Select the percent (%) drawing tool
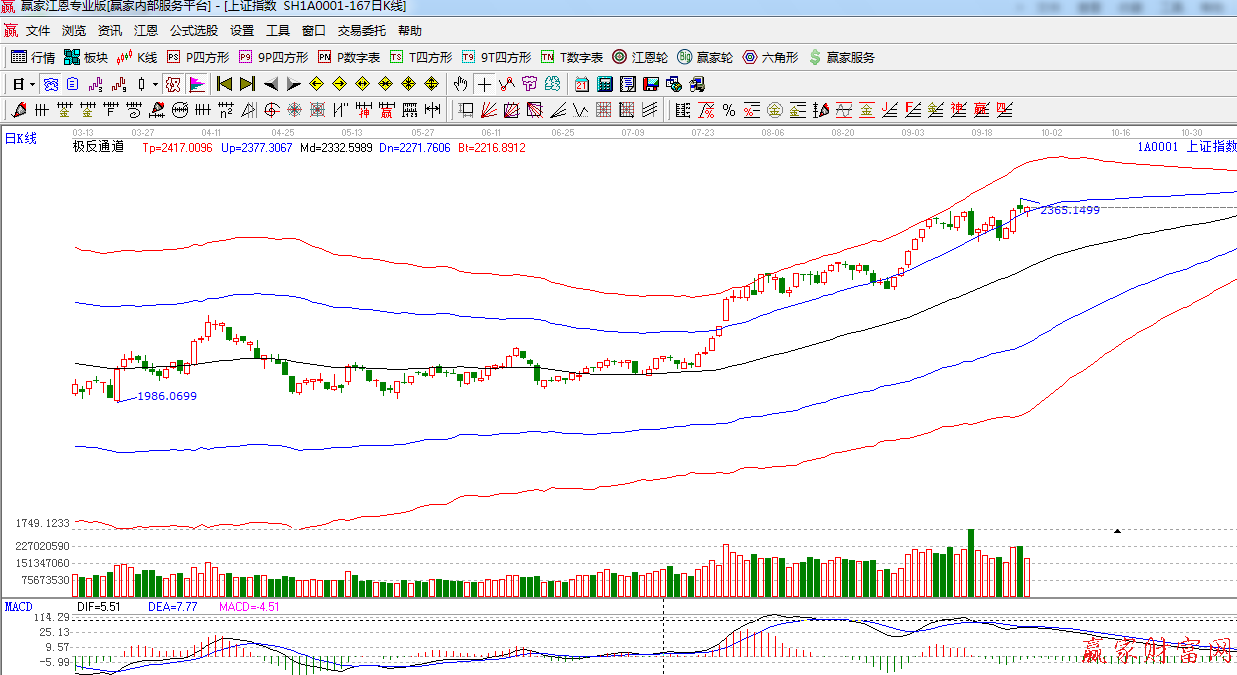Screen dimensions: 1237x675 click(x=729, y=109)
